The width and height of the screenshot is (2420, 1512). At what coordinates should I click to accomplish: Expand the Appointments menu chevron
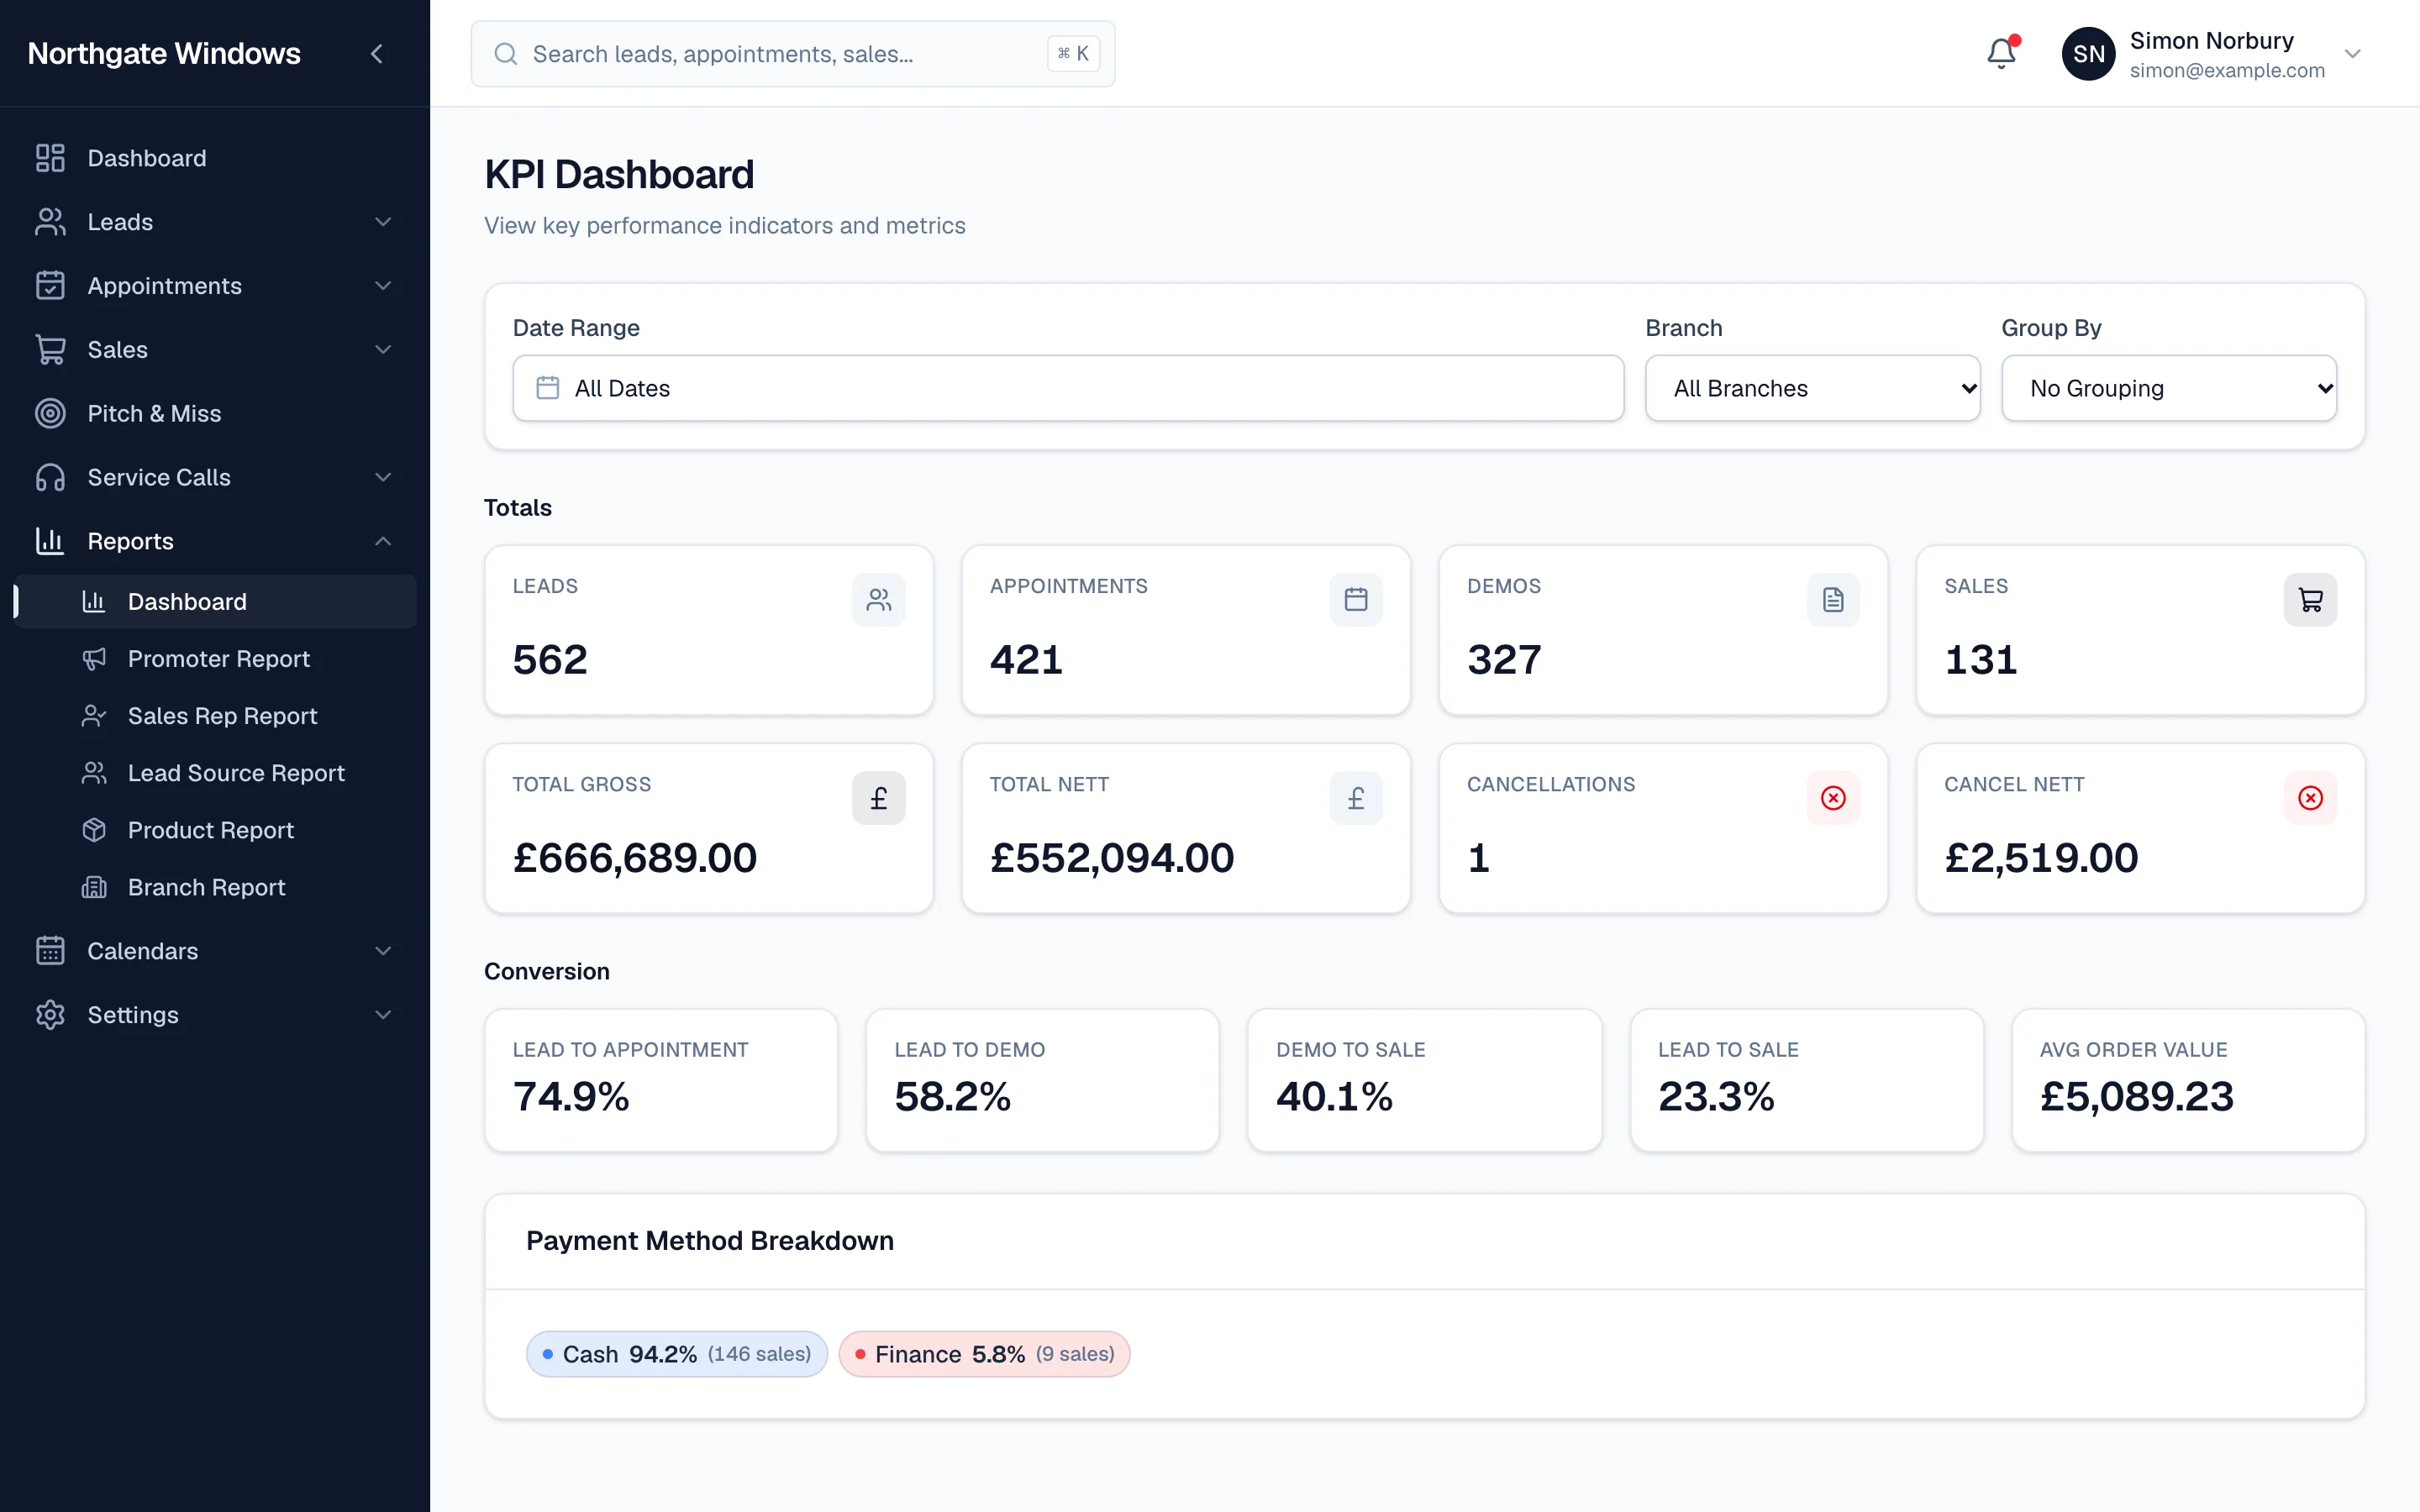(x=383, y=286)
